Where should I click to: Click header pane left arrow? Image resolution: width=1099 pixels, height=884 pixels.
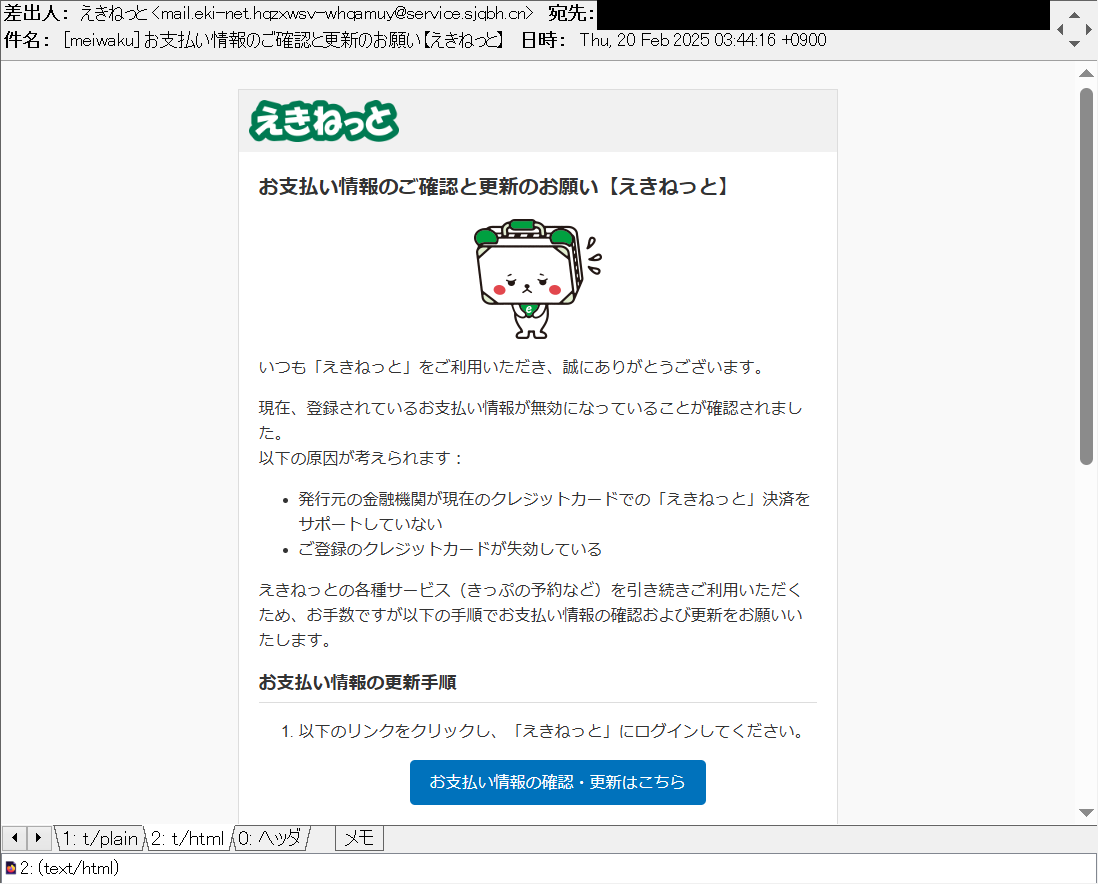point(1060,29)
